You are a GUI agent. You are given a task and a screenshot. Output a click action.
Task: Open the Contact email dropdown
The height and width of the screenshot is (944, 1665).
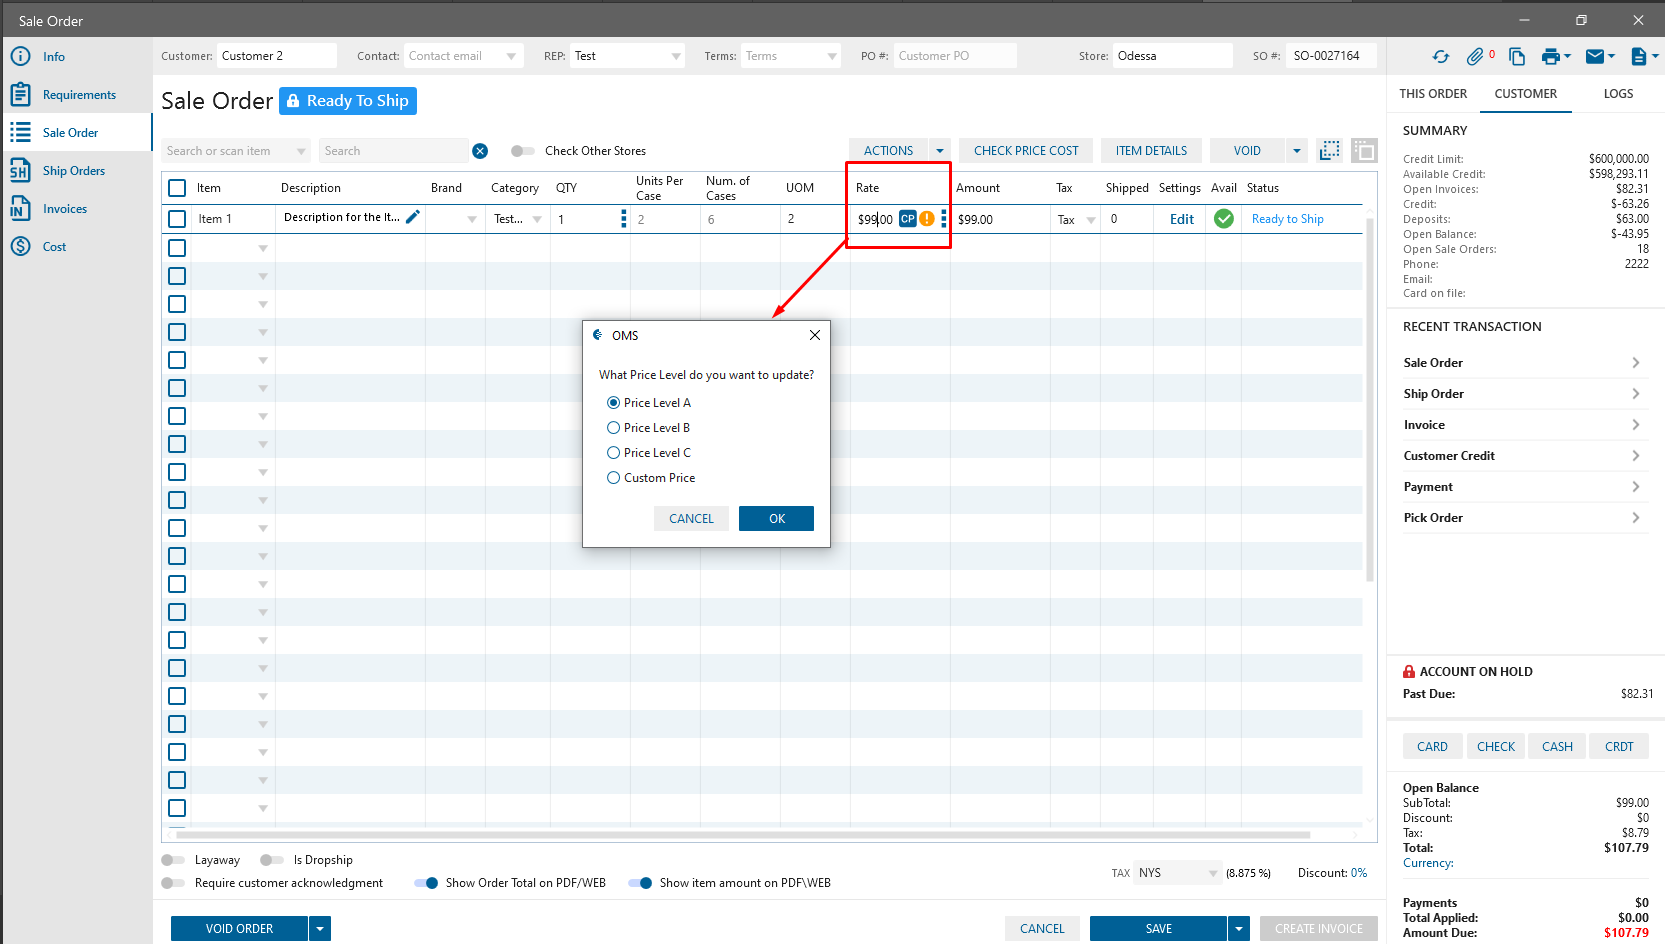[x=511, y=56]
